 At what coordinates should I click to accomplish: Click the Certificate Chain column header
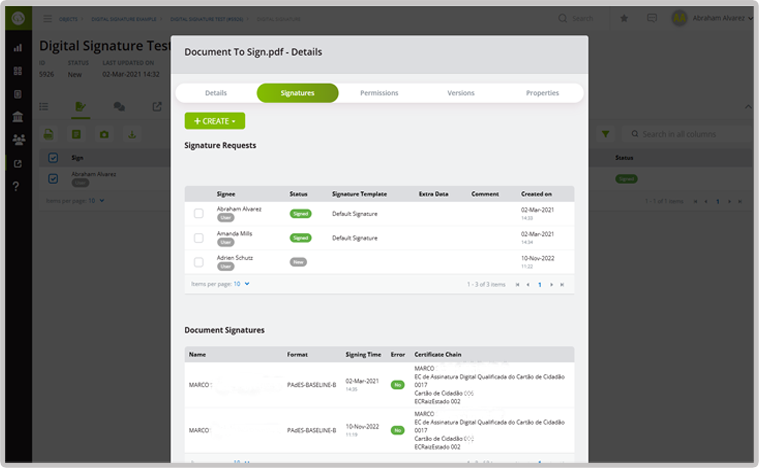pyautogui.click(x=438, y=355)
